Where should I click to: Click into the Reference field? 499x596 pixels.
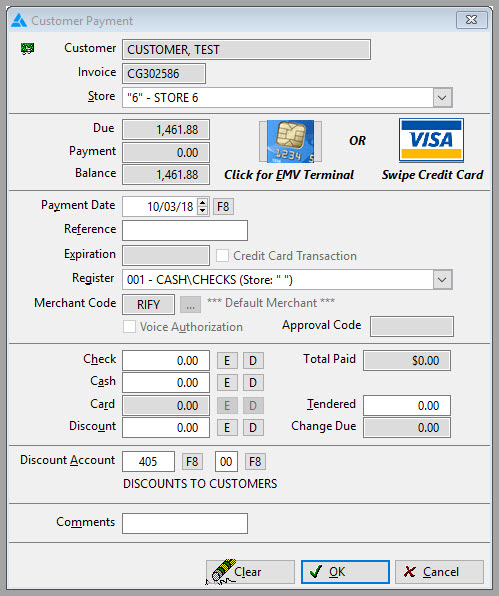pyautogui.click(x=185, y=230)
